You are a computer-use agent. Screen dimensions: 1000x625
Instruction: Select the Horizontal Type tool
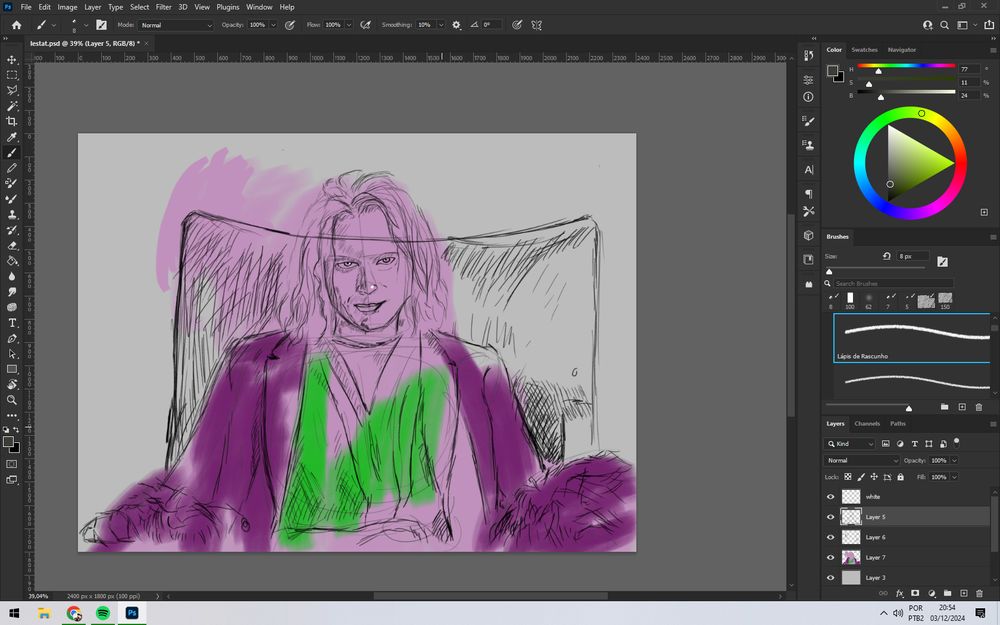pos(11,323)
